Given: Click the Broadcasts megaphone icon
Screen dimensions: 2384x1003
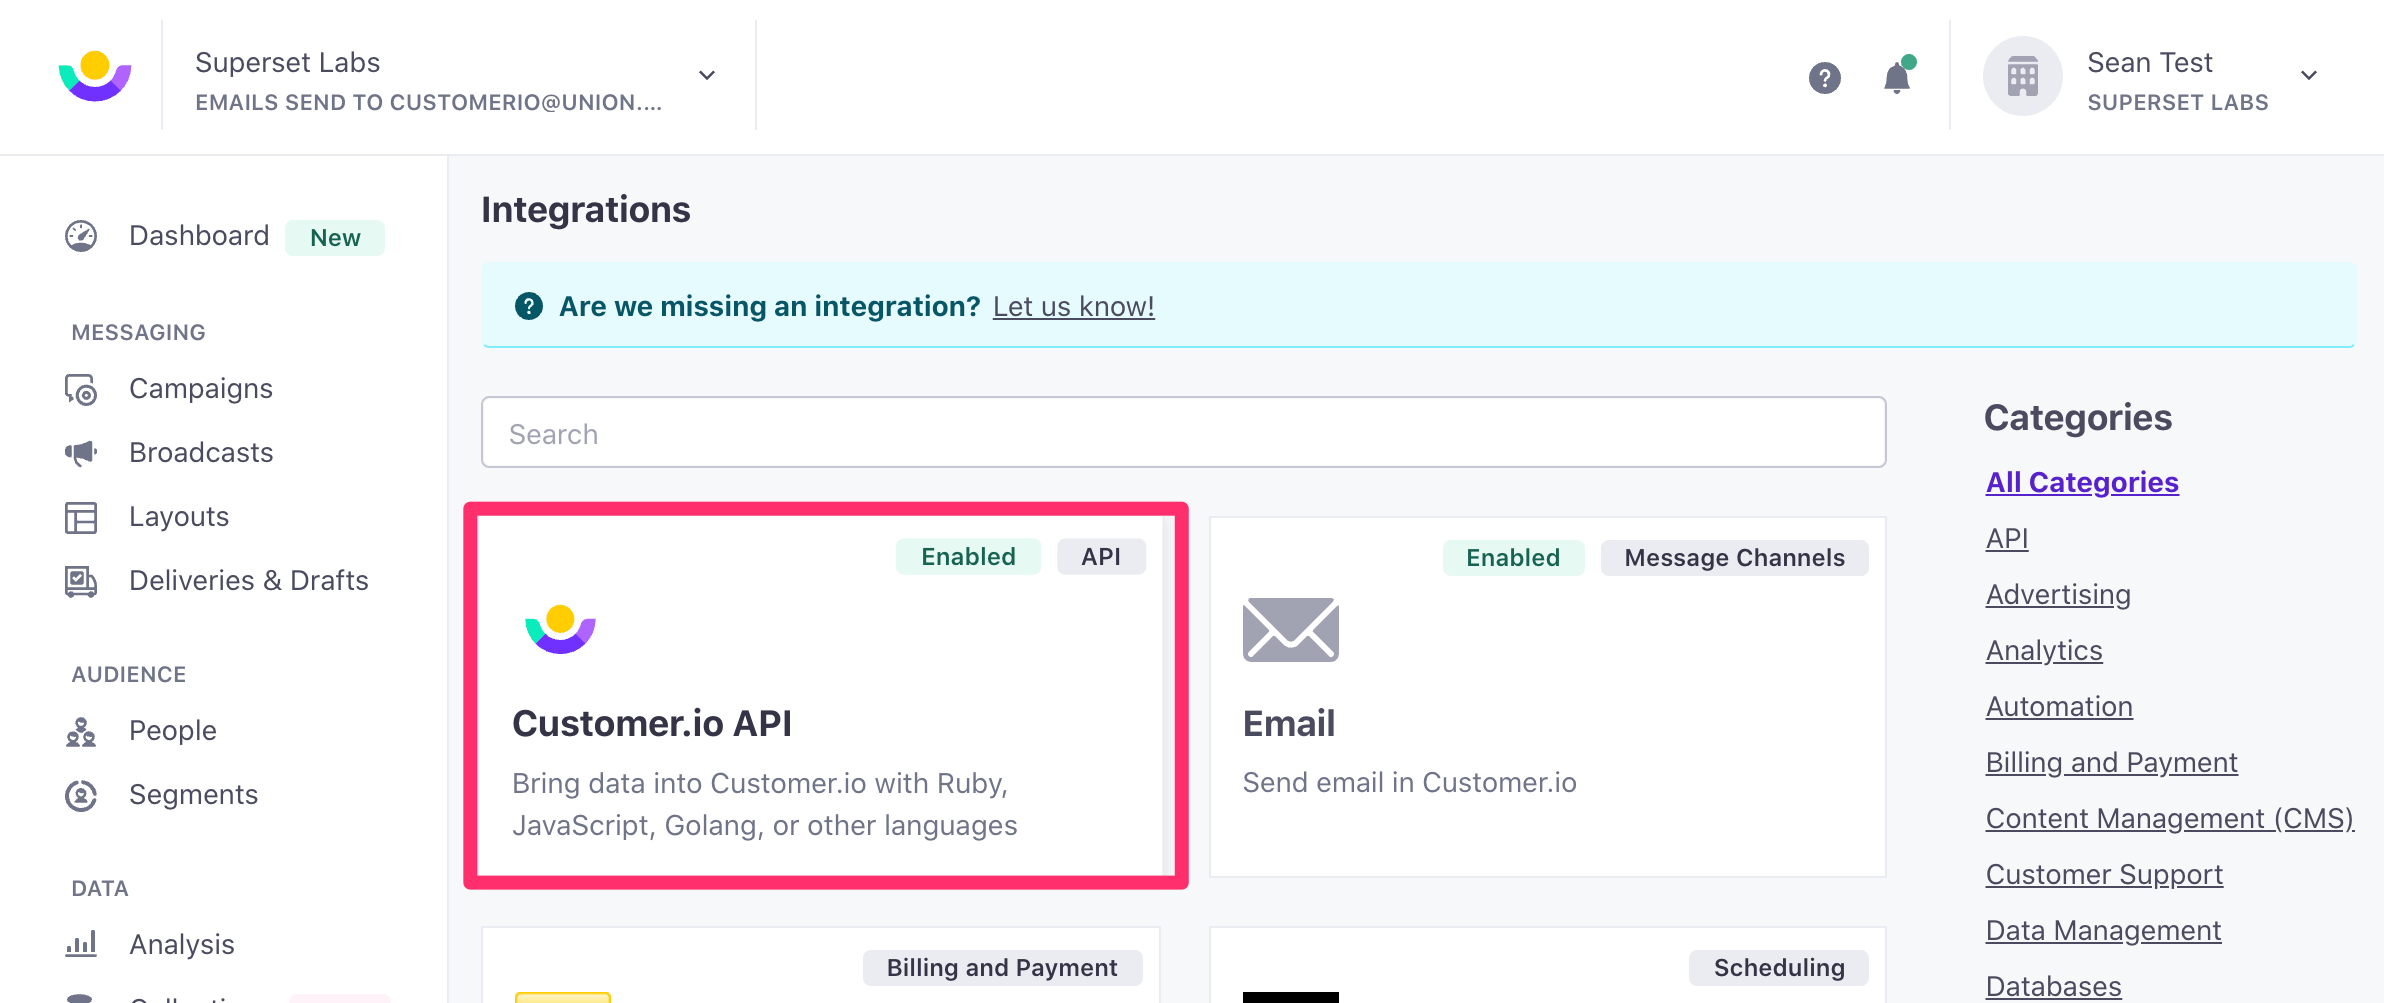Looking at the screenshot, I should pos(81,453).
